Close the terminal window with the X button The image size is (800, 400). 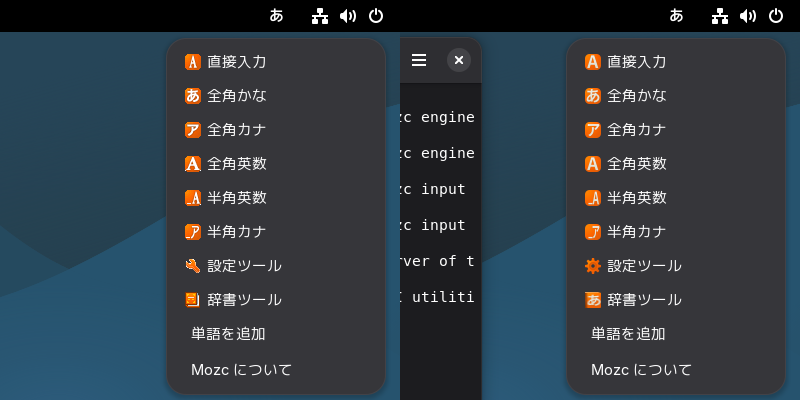pyautogui.click(x=459, y=60)
